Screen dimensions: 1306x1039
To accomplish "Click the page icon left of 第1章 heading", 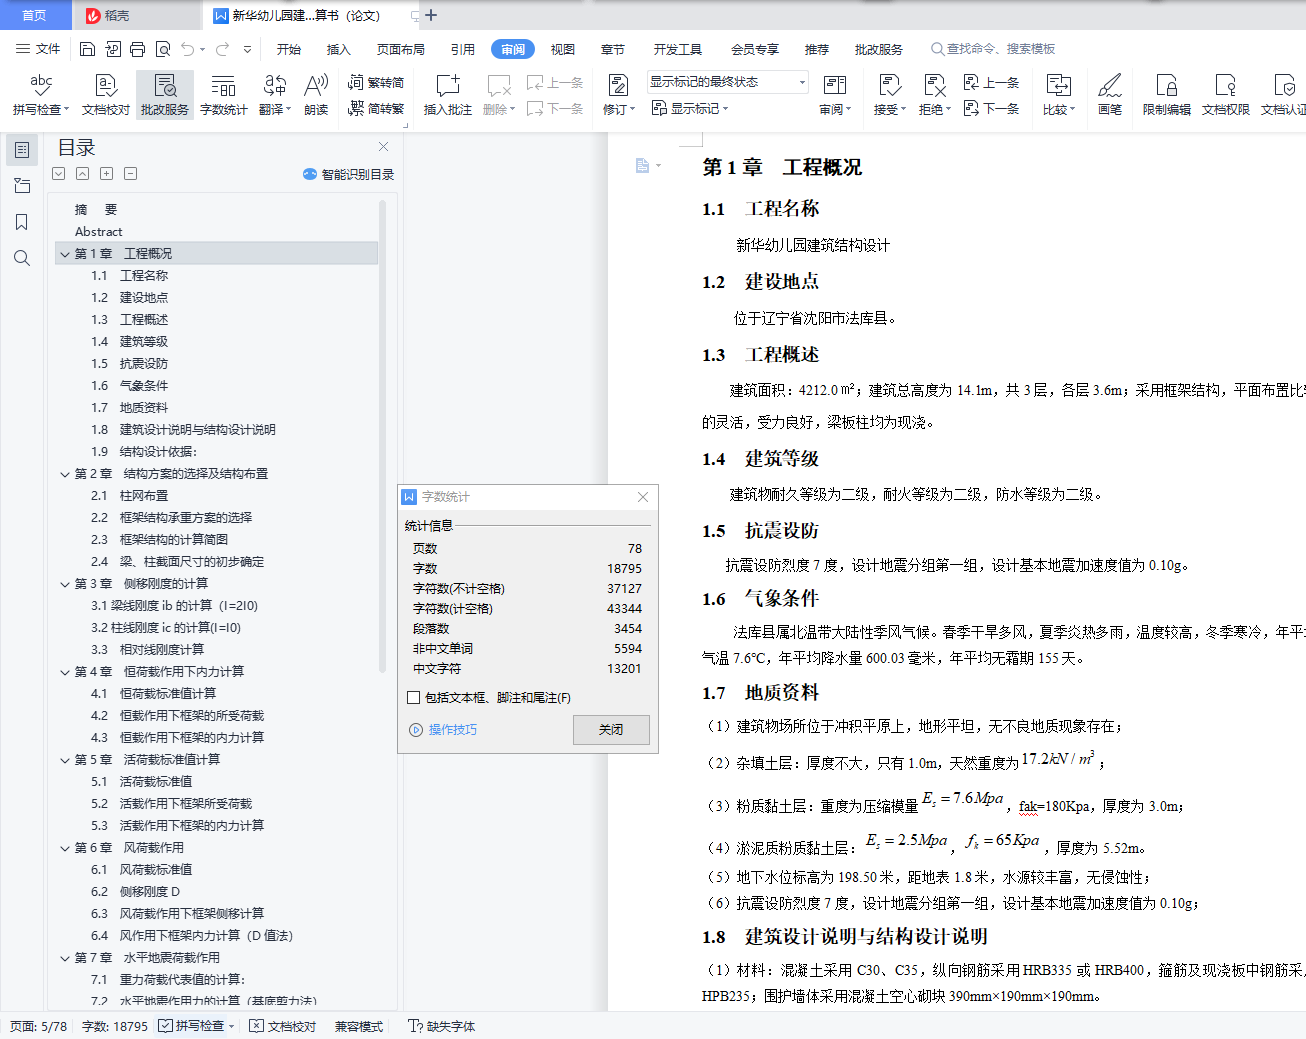I will 642,165.
